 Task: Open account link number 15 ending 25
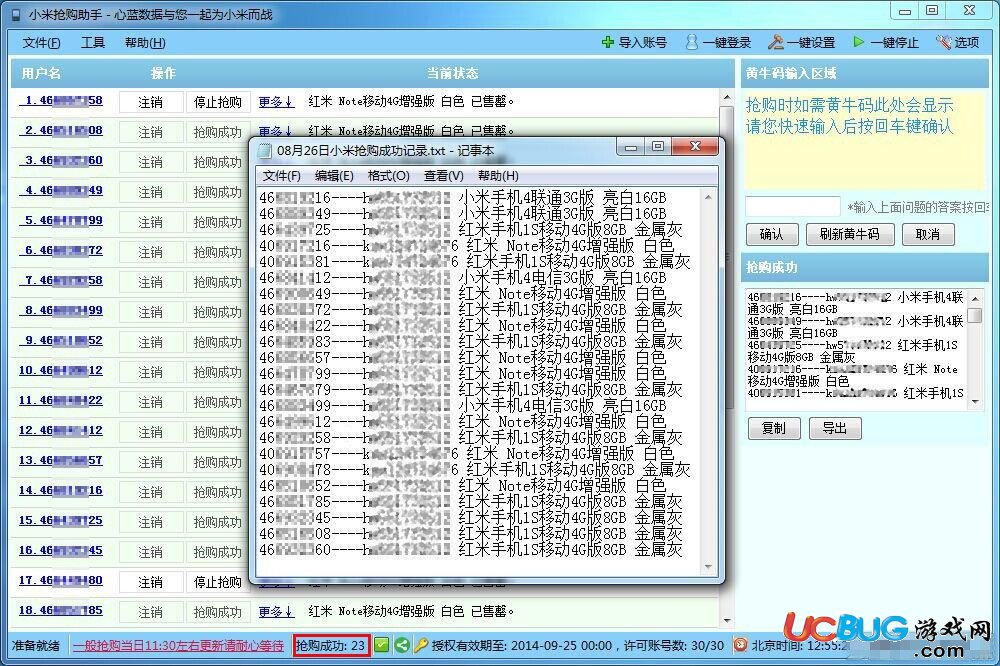(61, 520)
